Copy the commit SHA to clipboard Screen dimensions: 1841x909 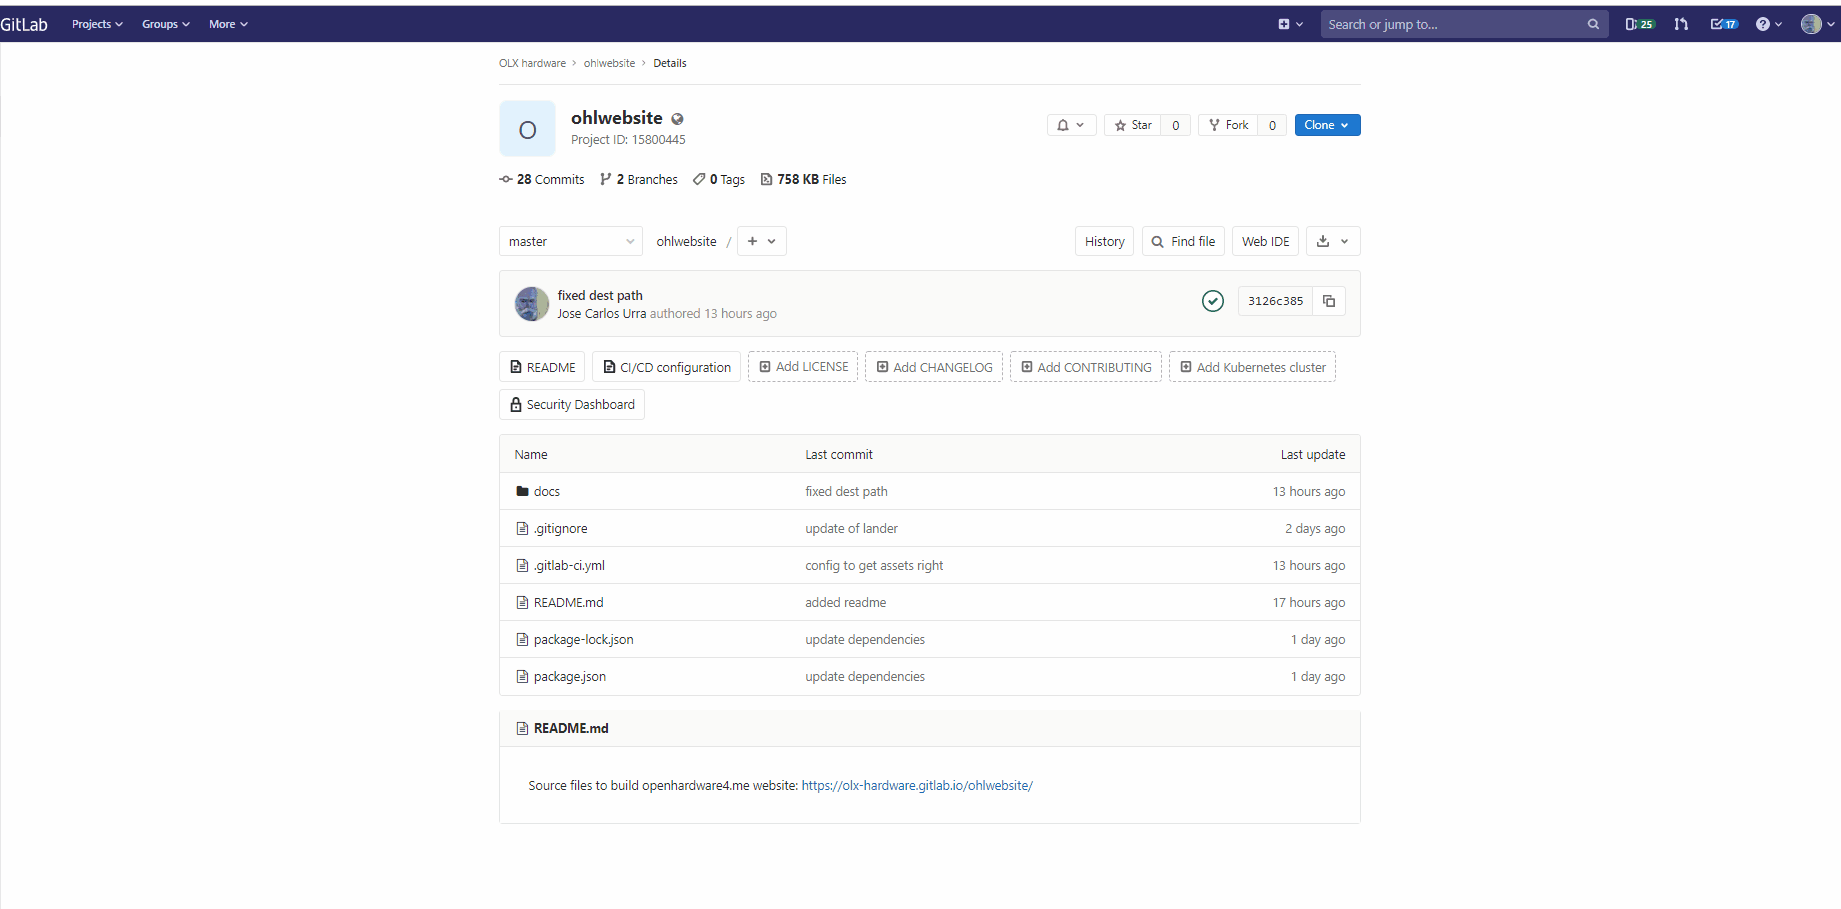click(x=1329, y=301)
